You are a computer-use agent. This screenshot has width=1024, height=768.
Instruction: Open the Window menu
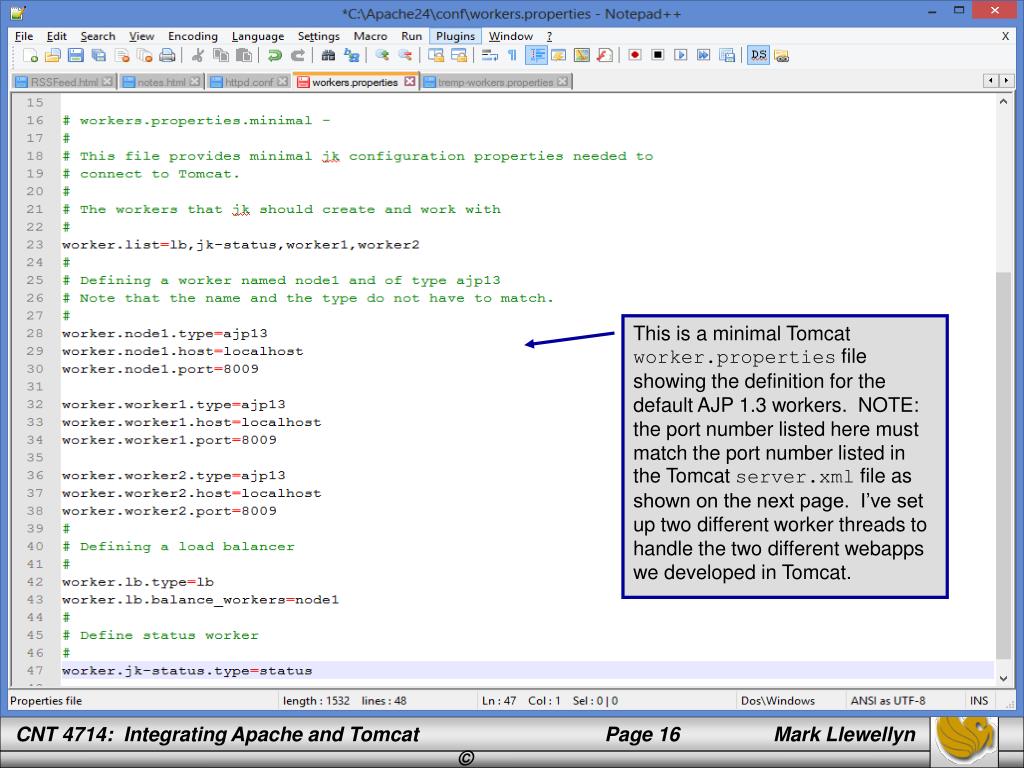511,37
